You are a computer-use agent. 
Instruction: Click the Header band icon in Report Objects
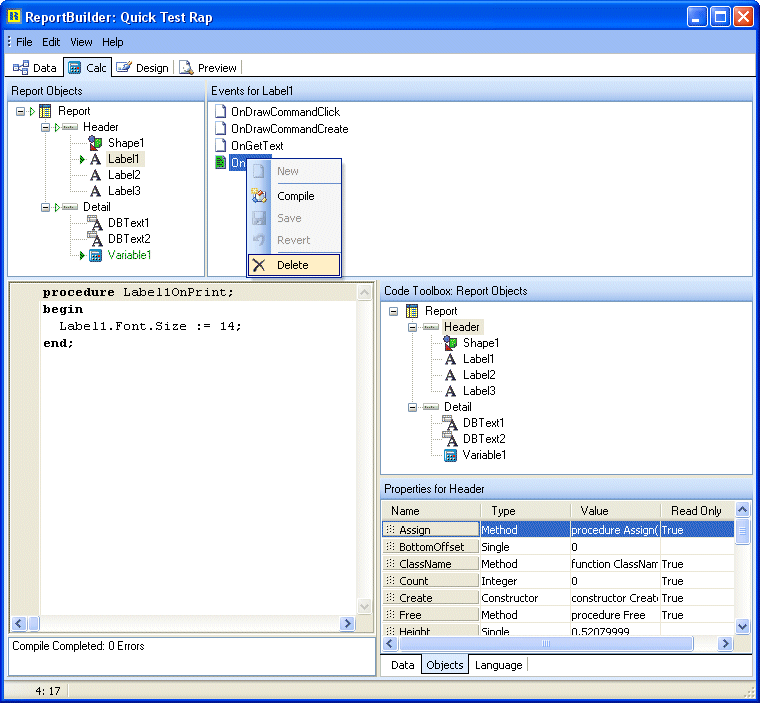click(70, 127)
